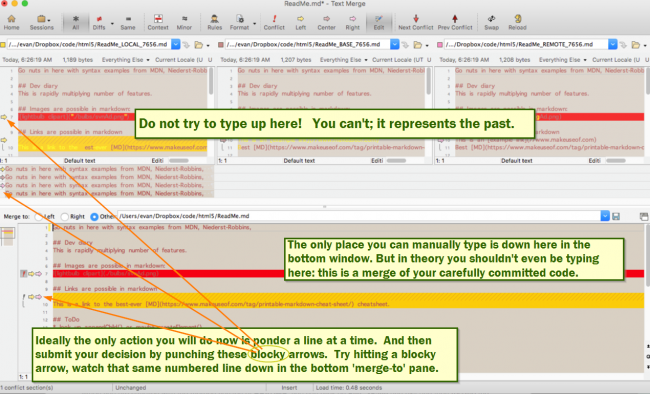Jump to Next Conflict
Image resolution: width=650 pixels, height=394 pixels.
416,22
